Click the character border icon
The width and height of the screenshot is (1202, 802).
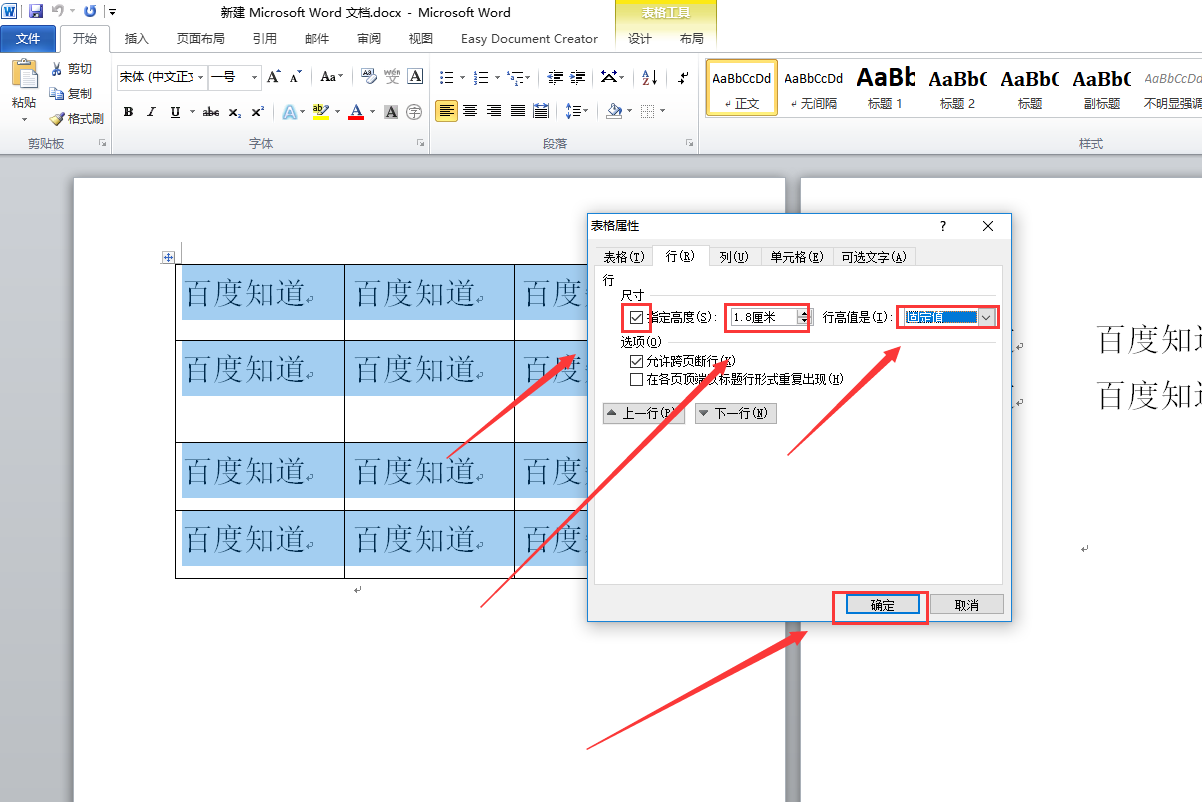click(x=415, y=77)
